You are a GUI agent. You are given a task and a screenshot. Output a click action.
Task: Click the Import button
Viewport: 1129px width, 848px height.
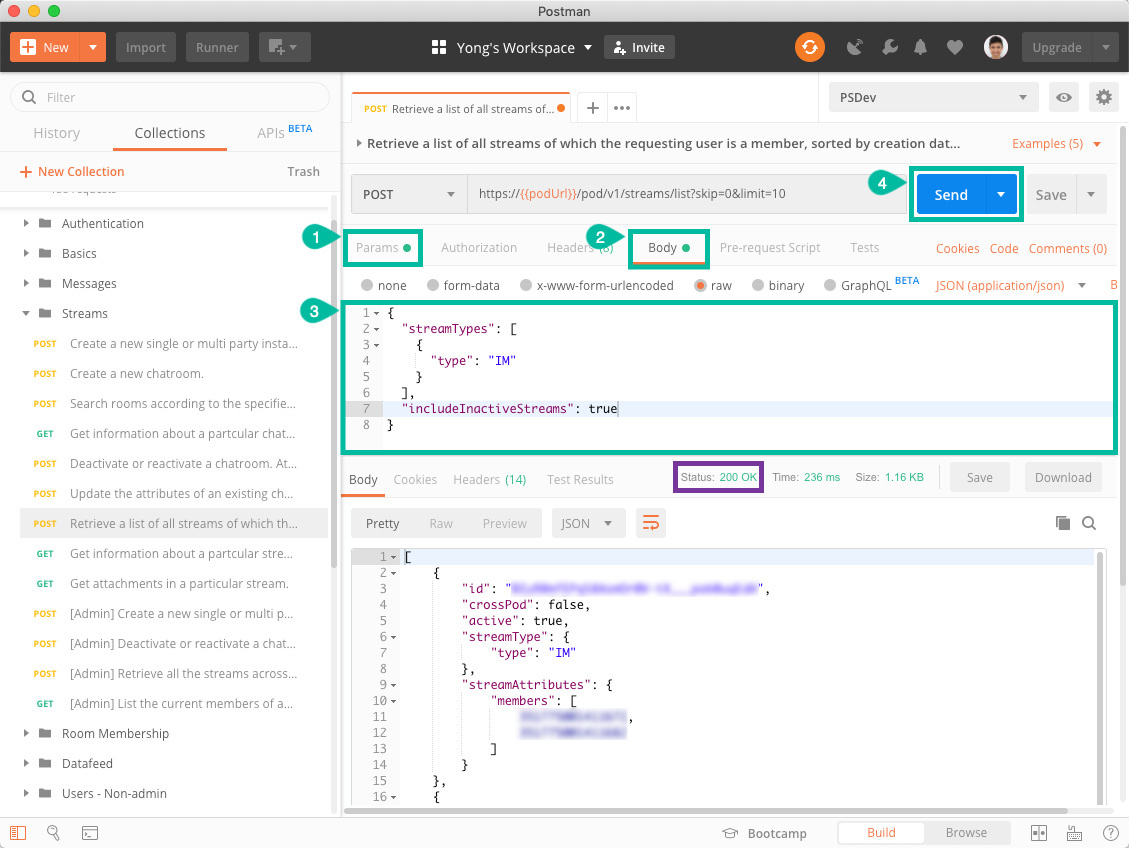145,48
